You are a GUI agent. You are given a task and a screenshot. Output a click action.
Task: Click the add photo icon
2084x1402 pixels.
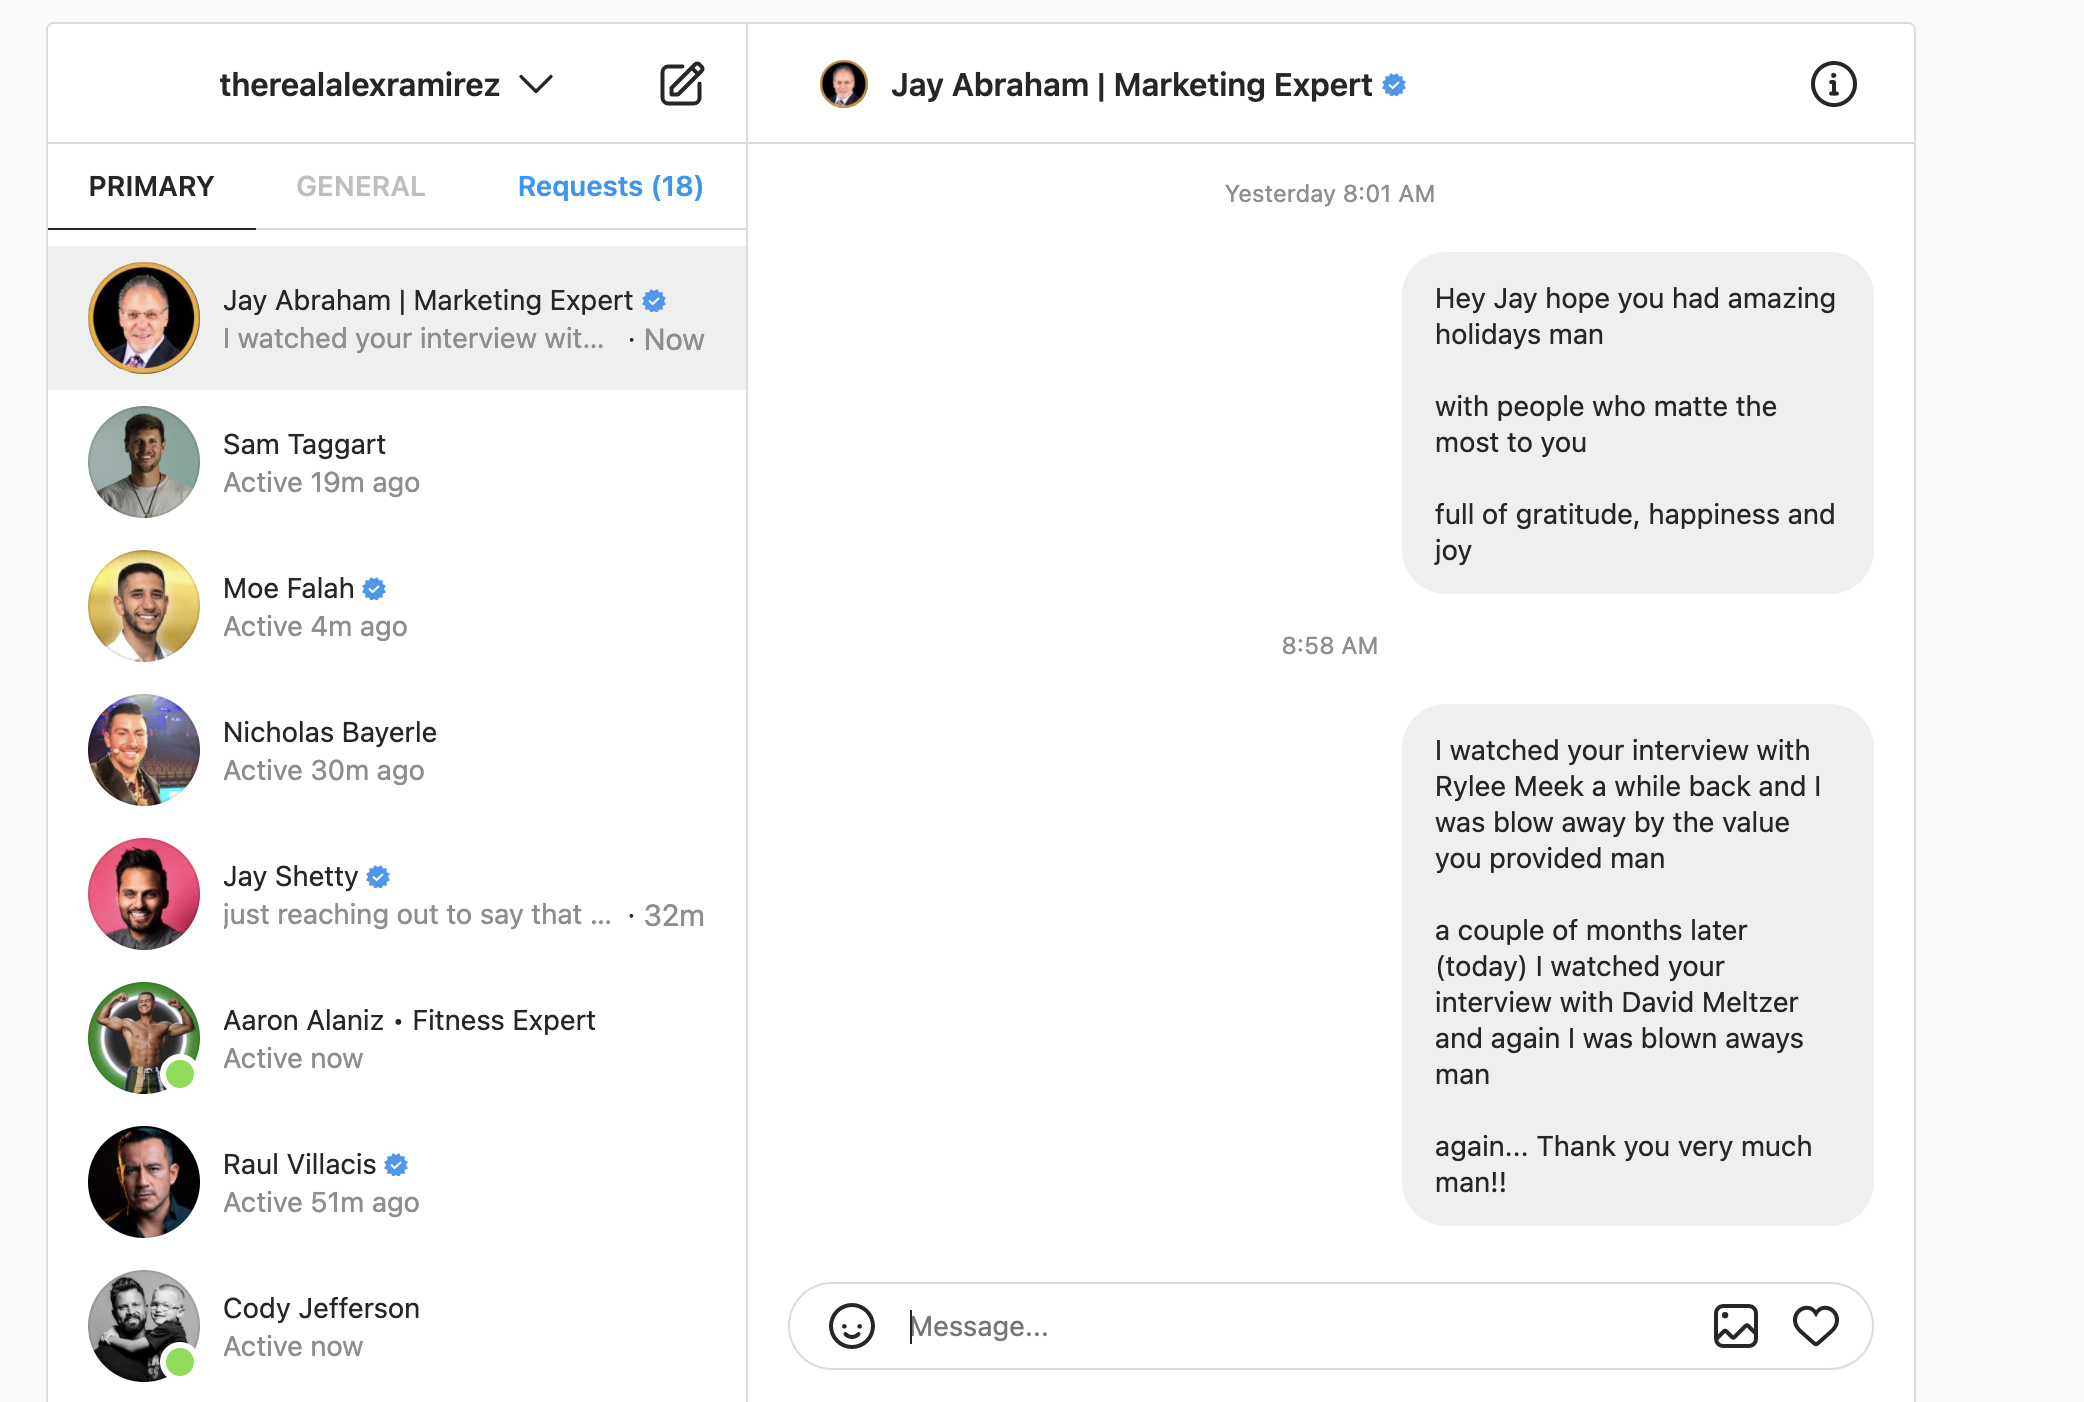coord(1735,1326)
